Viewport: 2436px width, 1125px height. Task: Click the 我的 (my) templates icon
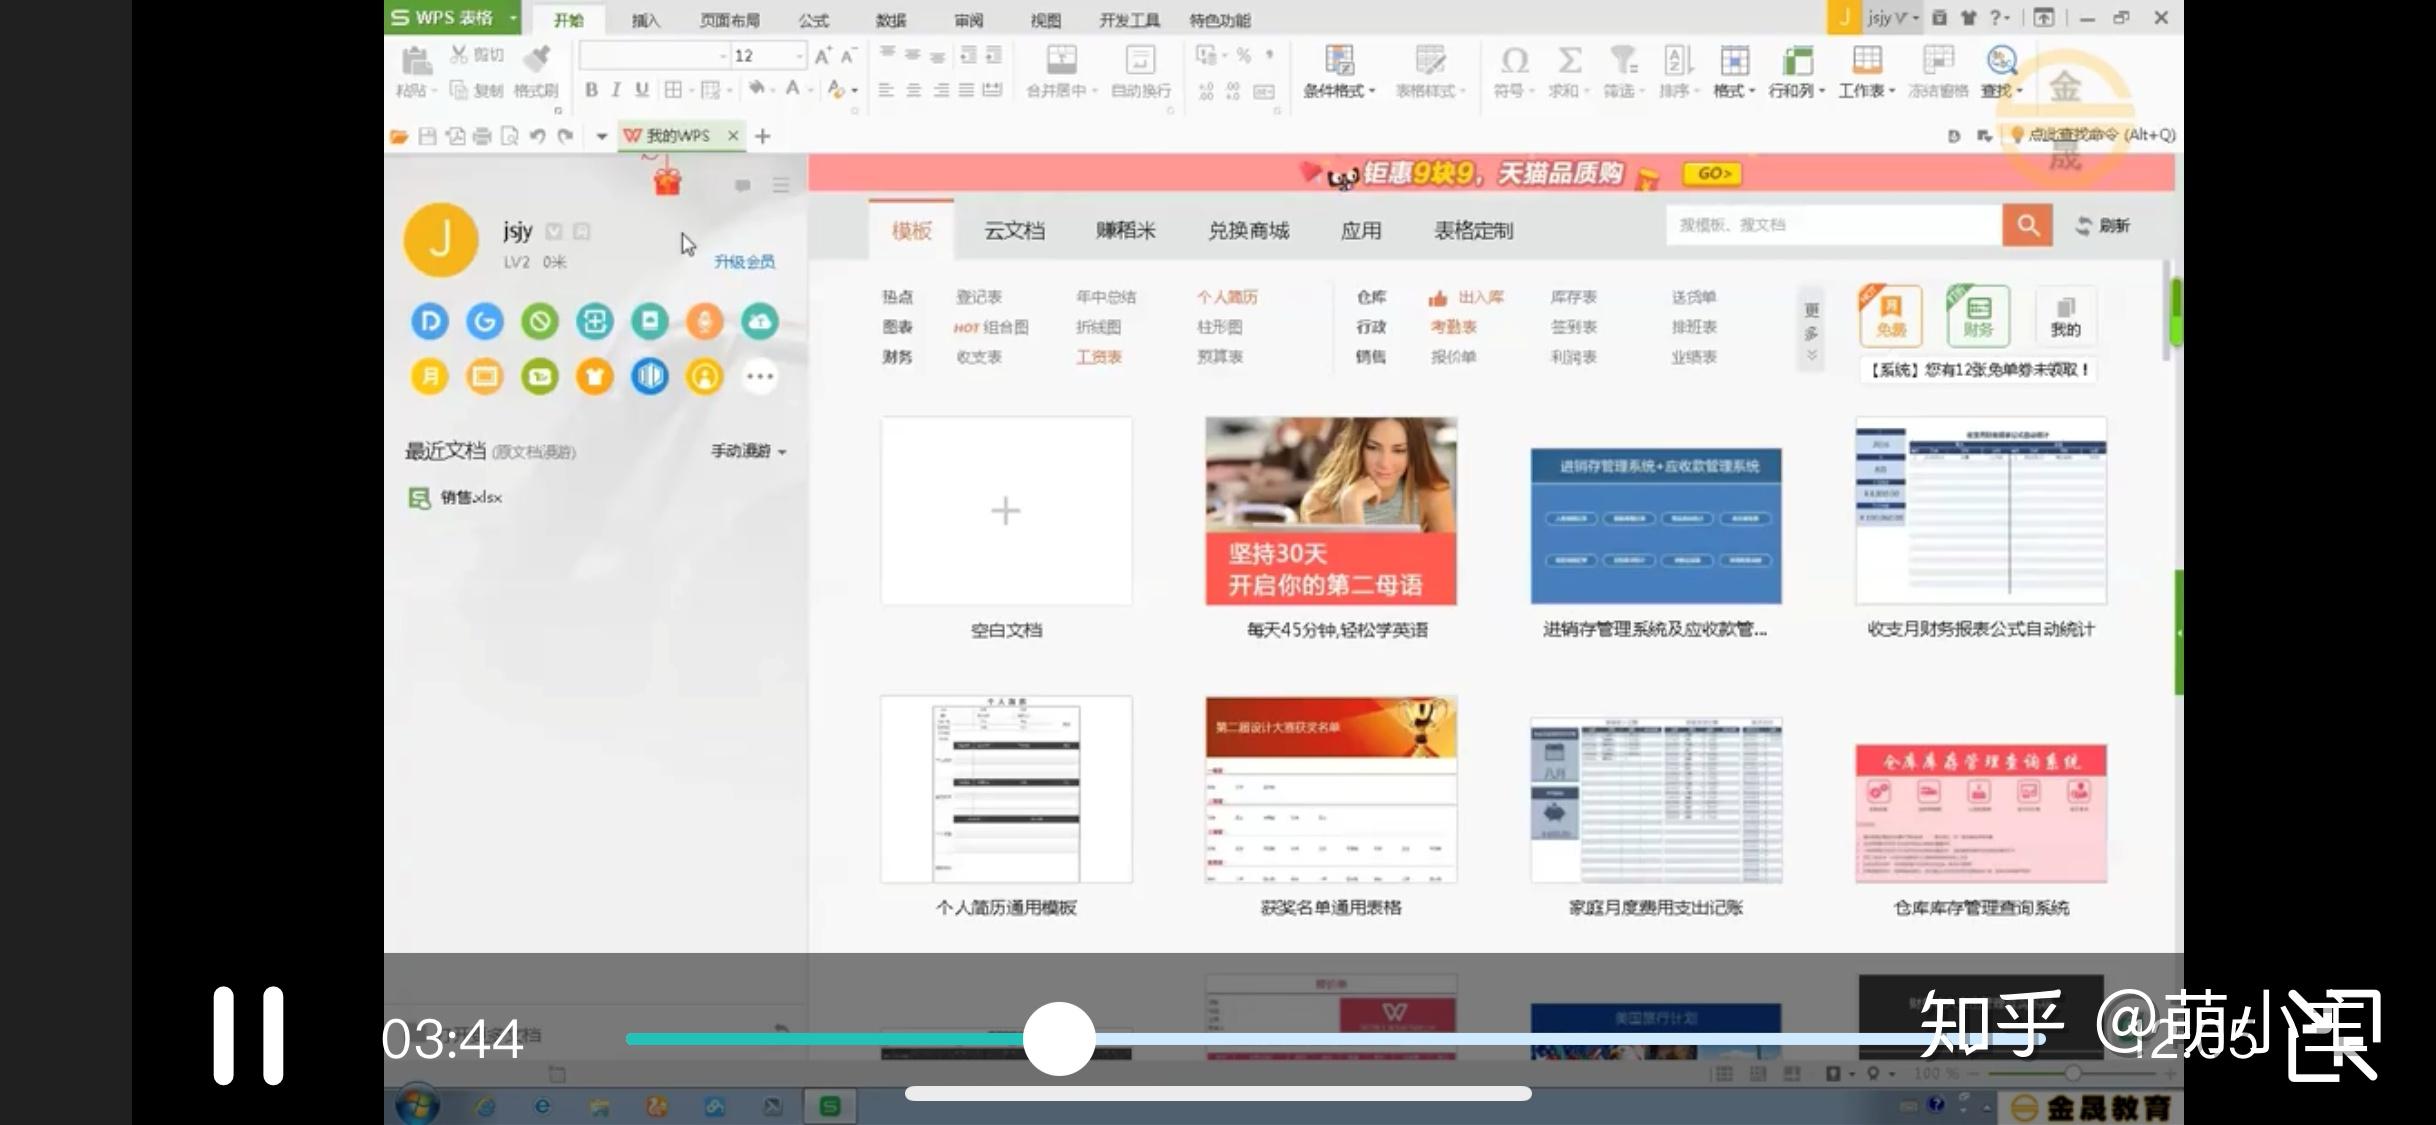pos(2066,315)
